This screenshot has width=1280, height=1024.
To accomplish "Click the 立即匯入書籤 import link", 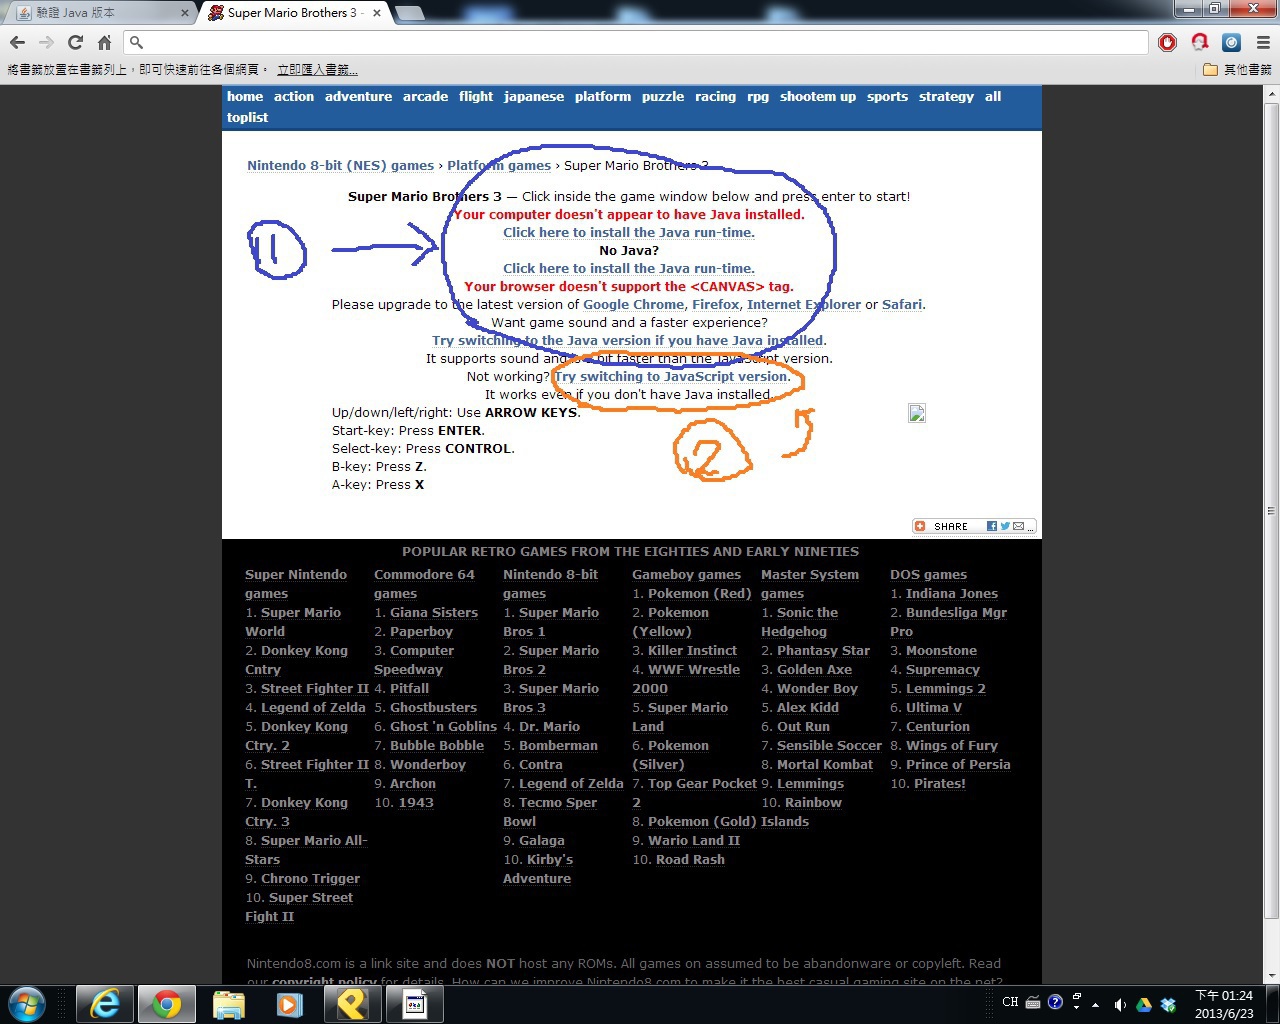I will [317, 69].
